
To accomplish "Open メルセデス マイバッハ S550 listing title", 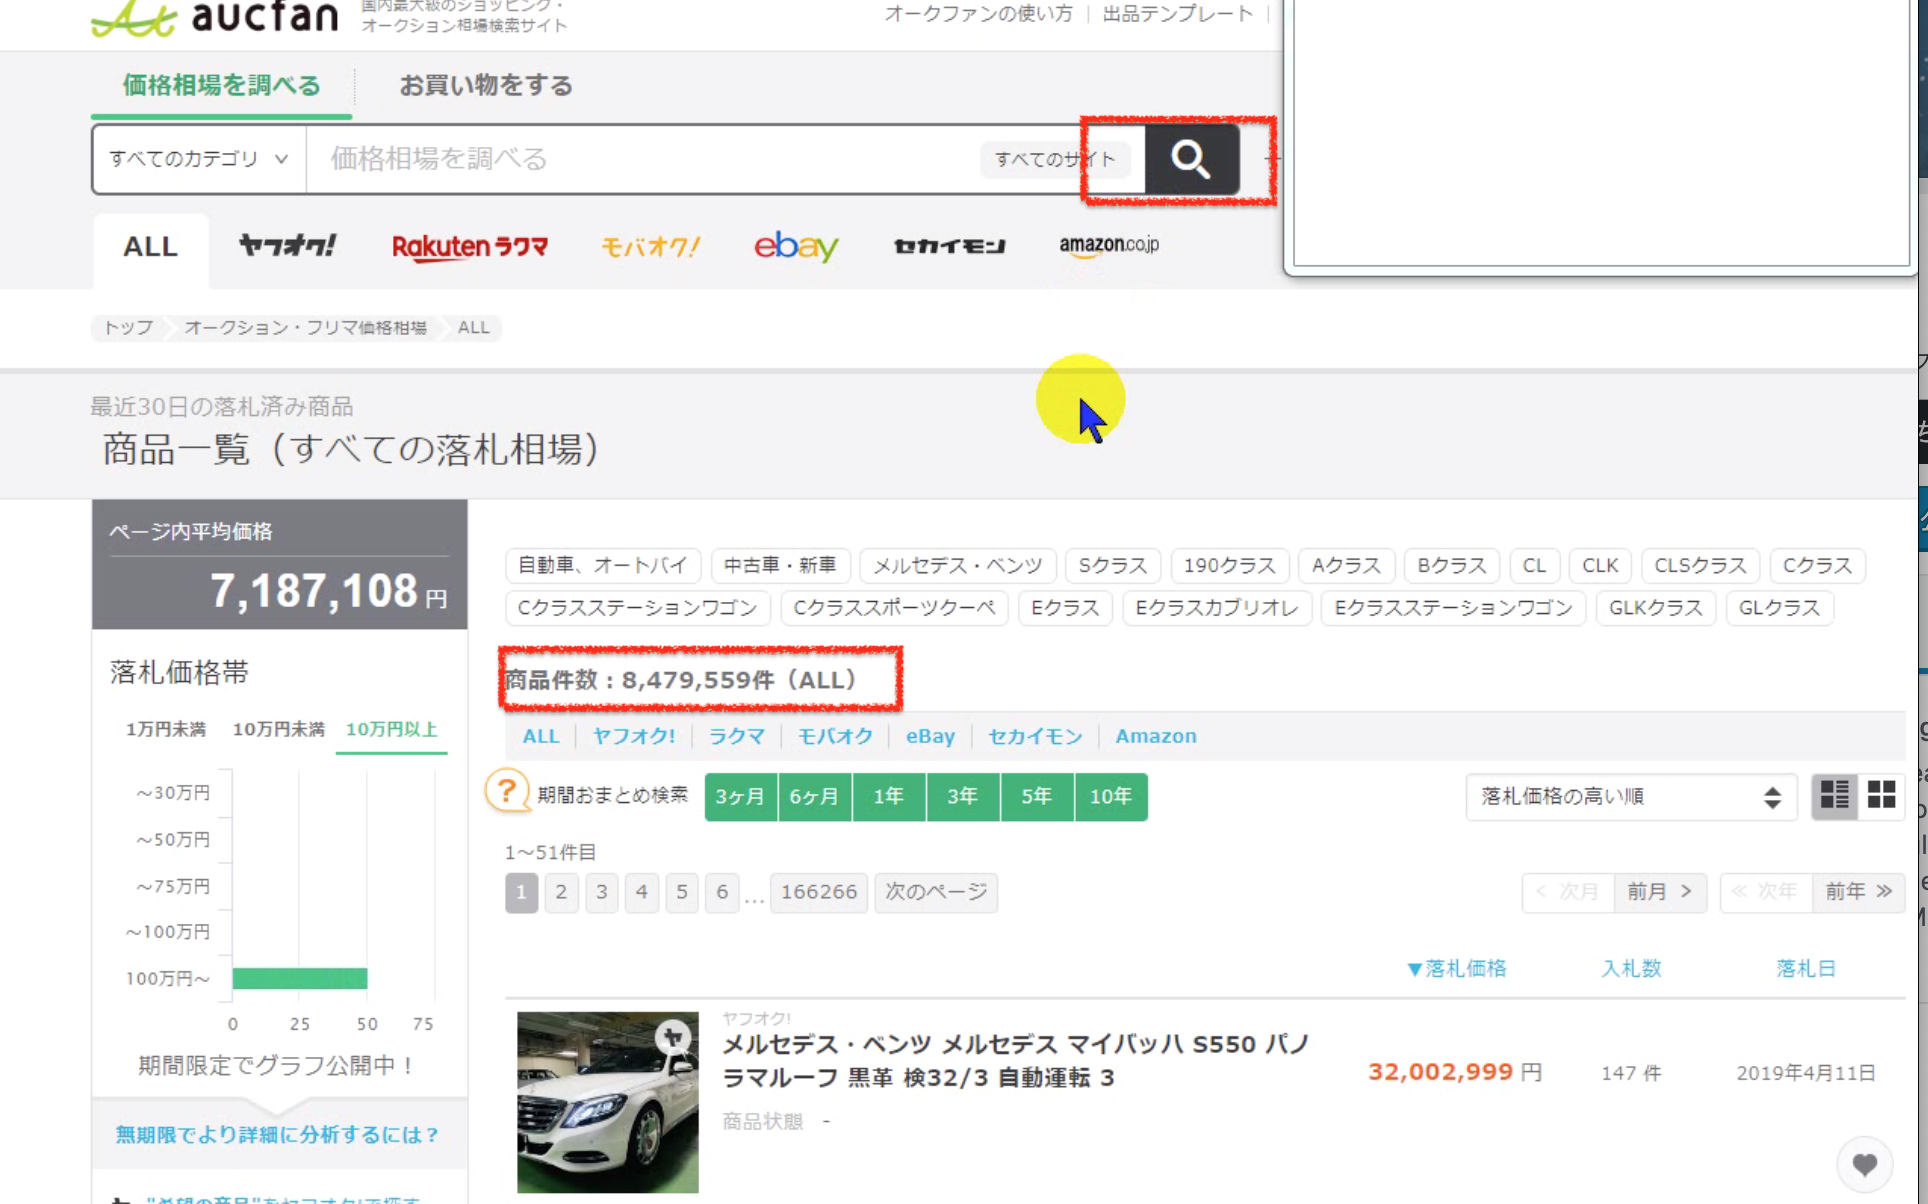I will (1017, 1061).
